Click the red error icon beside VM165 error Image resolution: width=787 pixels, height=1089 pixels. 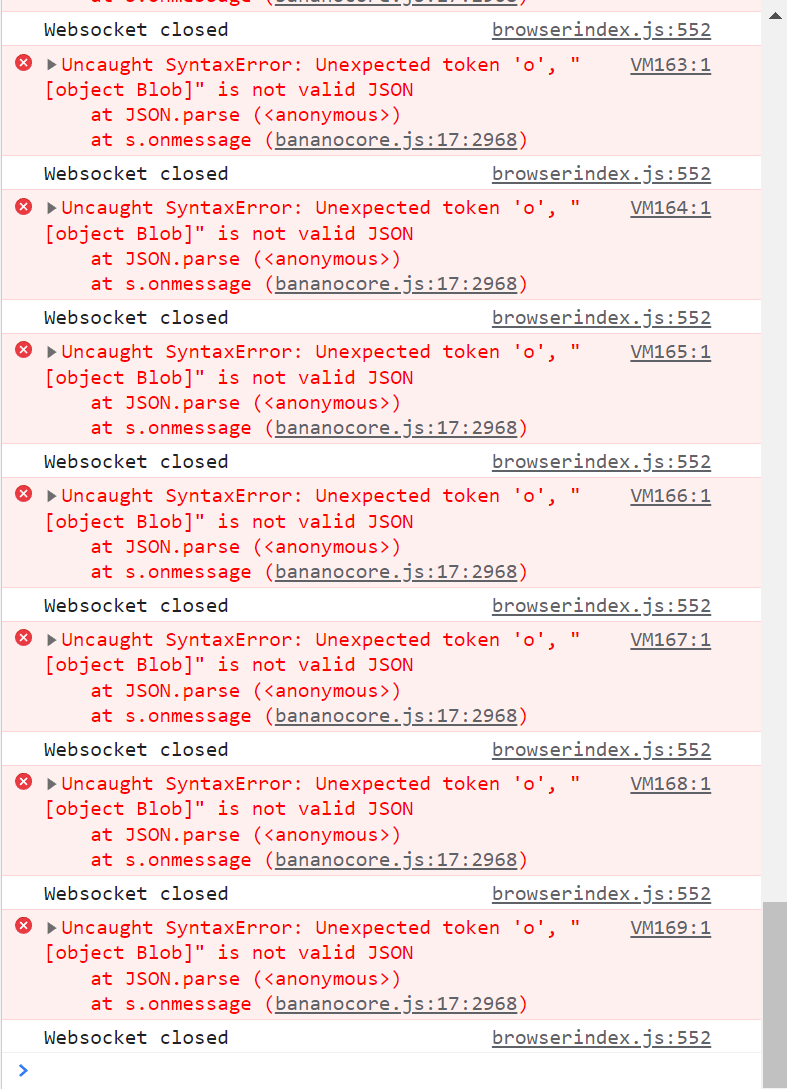tap(24, 350)
